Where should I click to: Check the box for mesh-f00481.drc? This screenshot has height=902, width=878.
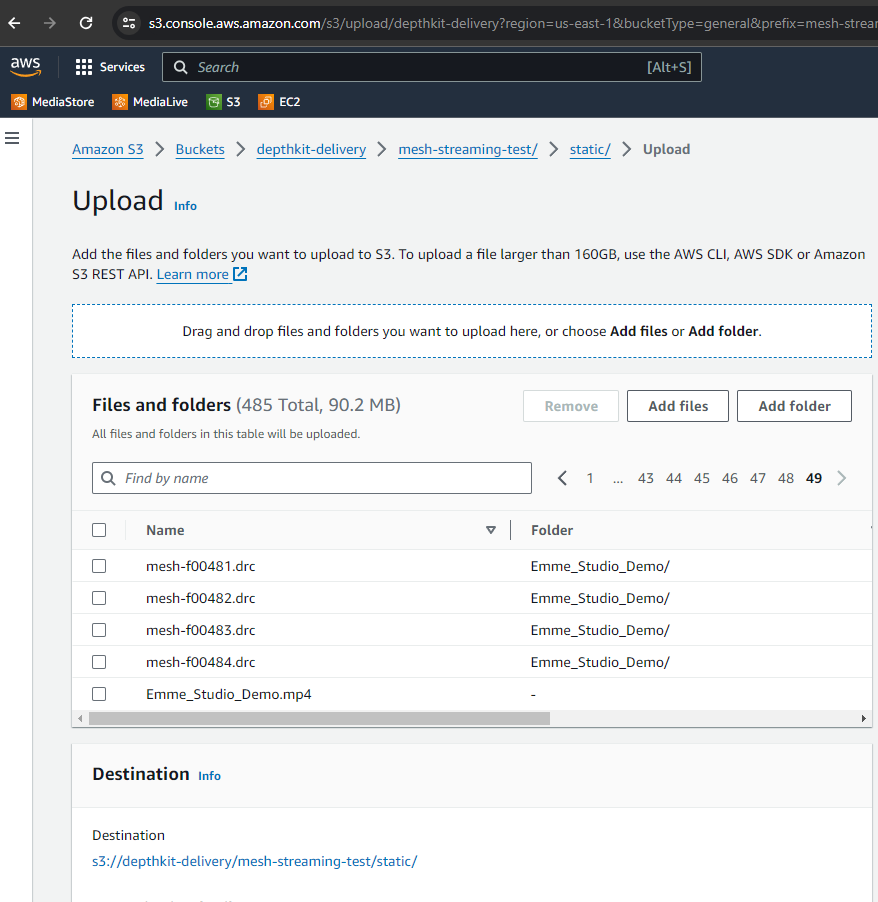pyautogui.click(x=99, y=566)
